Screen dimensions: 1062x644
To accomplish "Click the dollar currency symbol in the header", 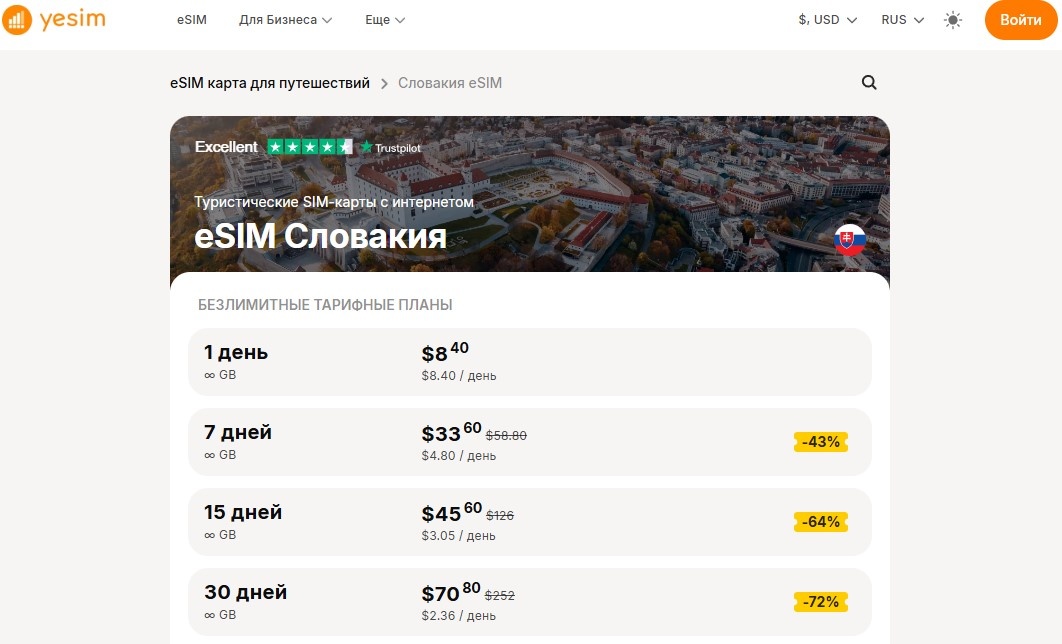I will coord(803,19).
